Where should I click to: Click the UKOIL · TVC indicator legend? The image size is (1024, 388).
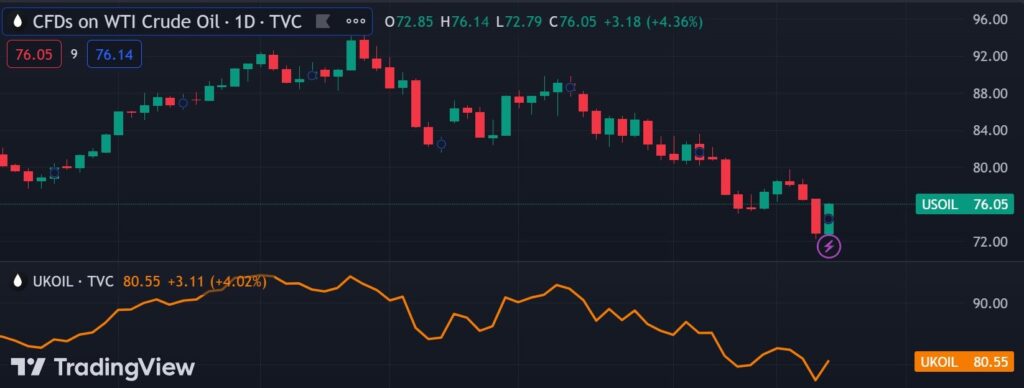pyautogui.click(x=72, y=282)
